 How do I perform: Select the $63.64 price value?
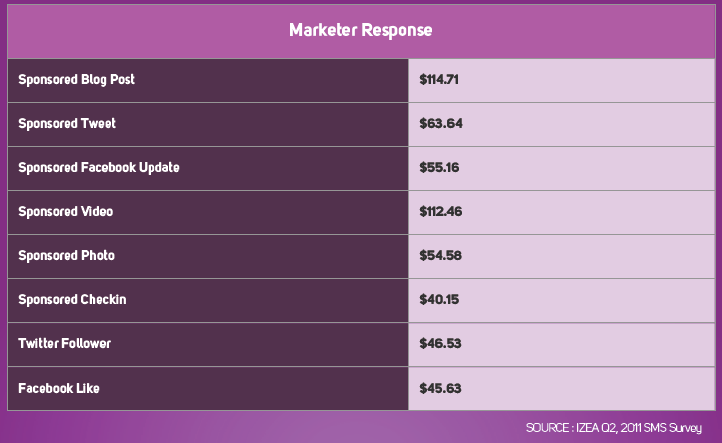[x=441, y=124]
